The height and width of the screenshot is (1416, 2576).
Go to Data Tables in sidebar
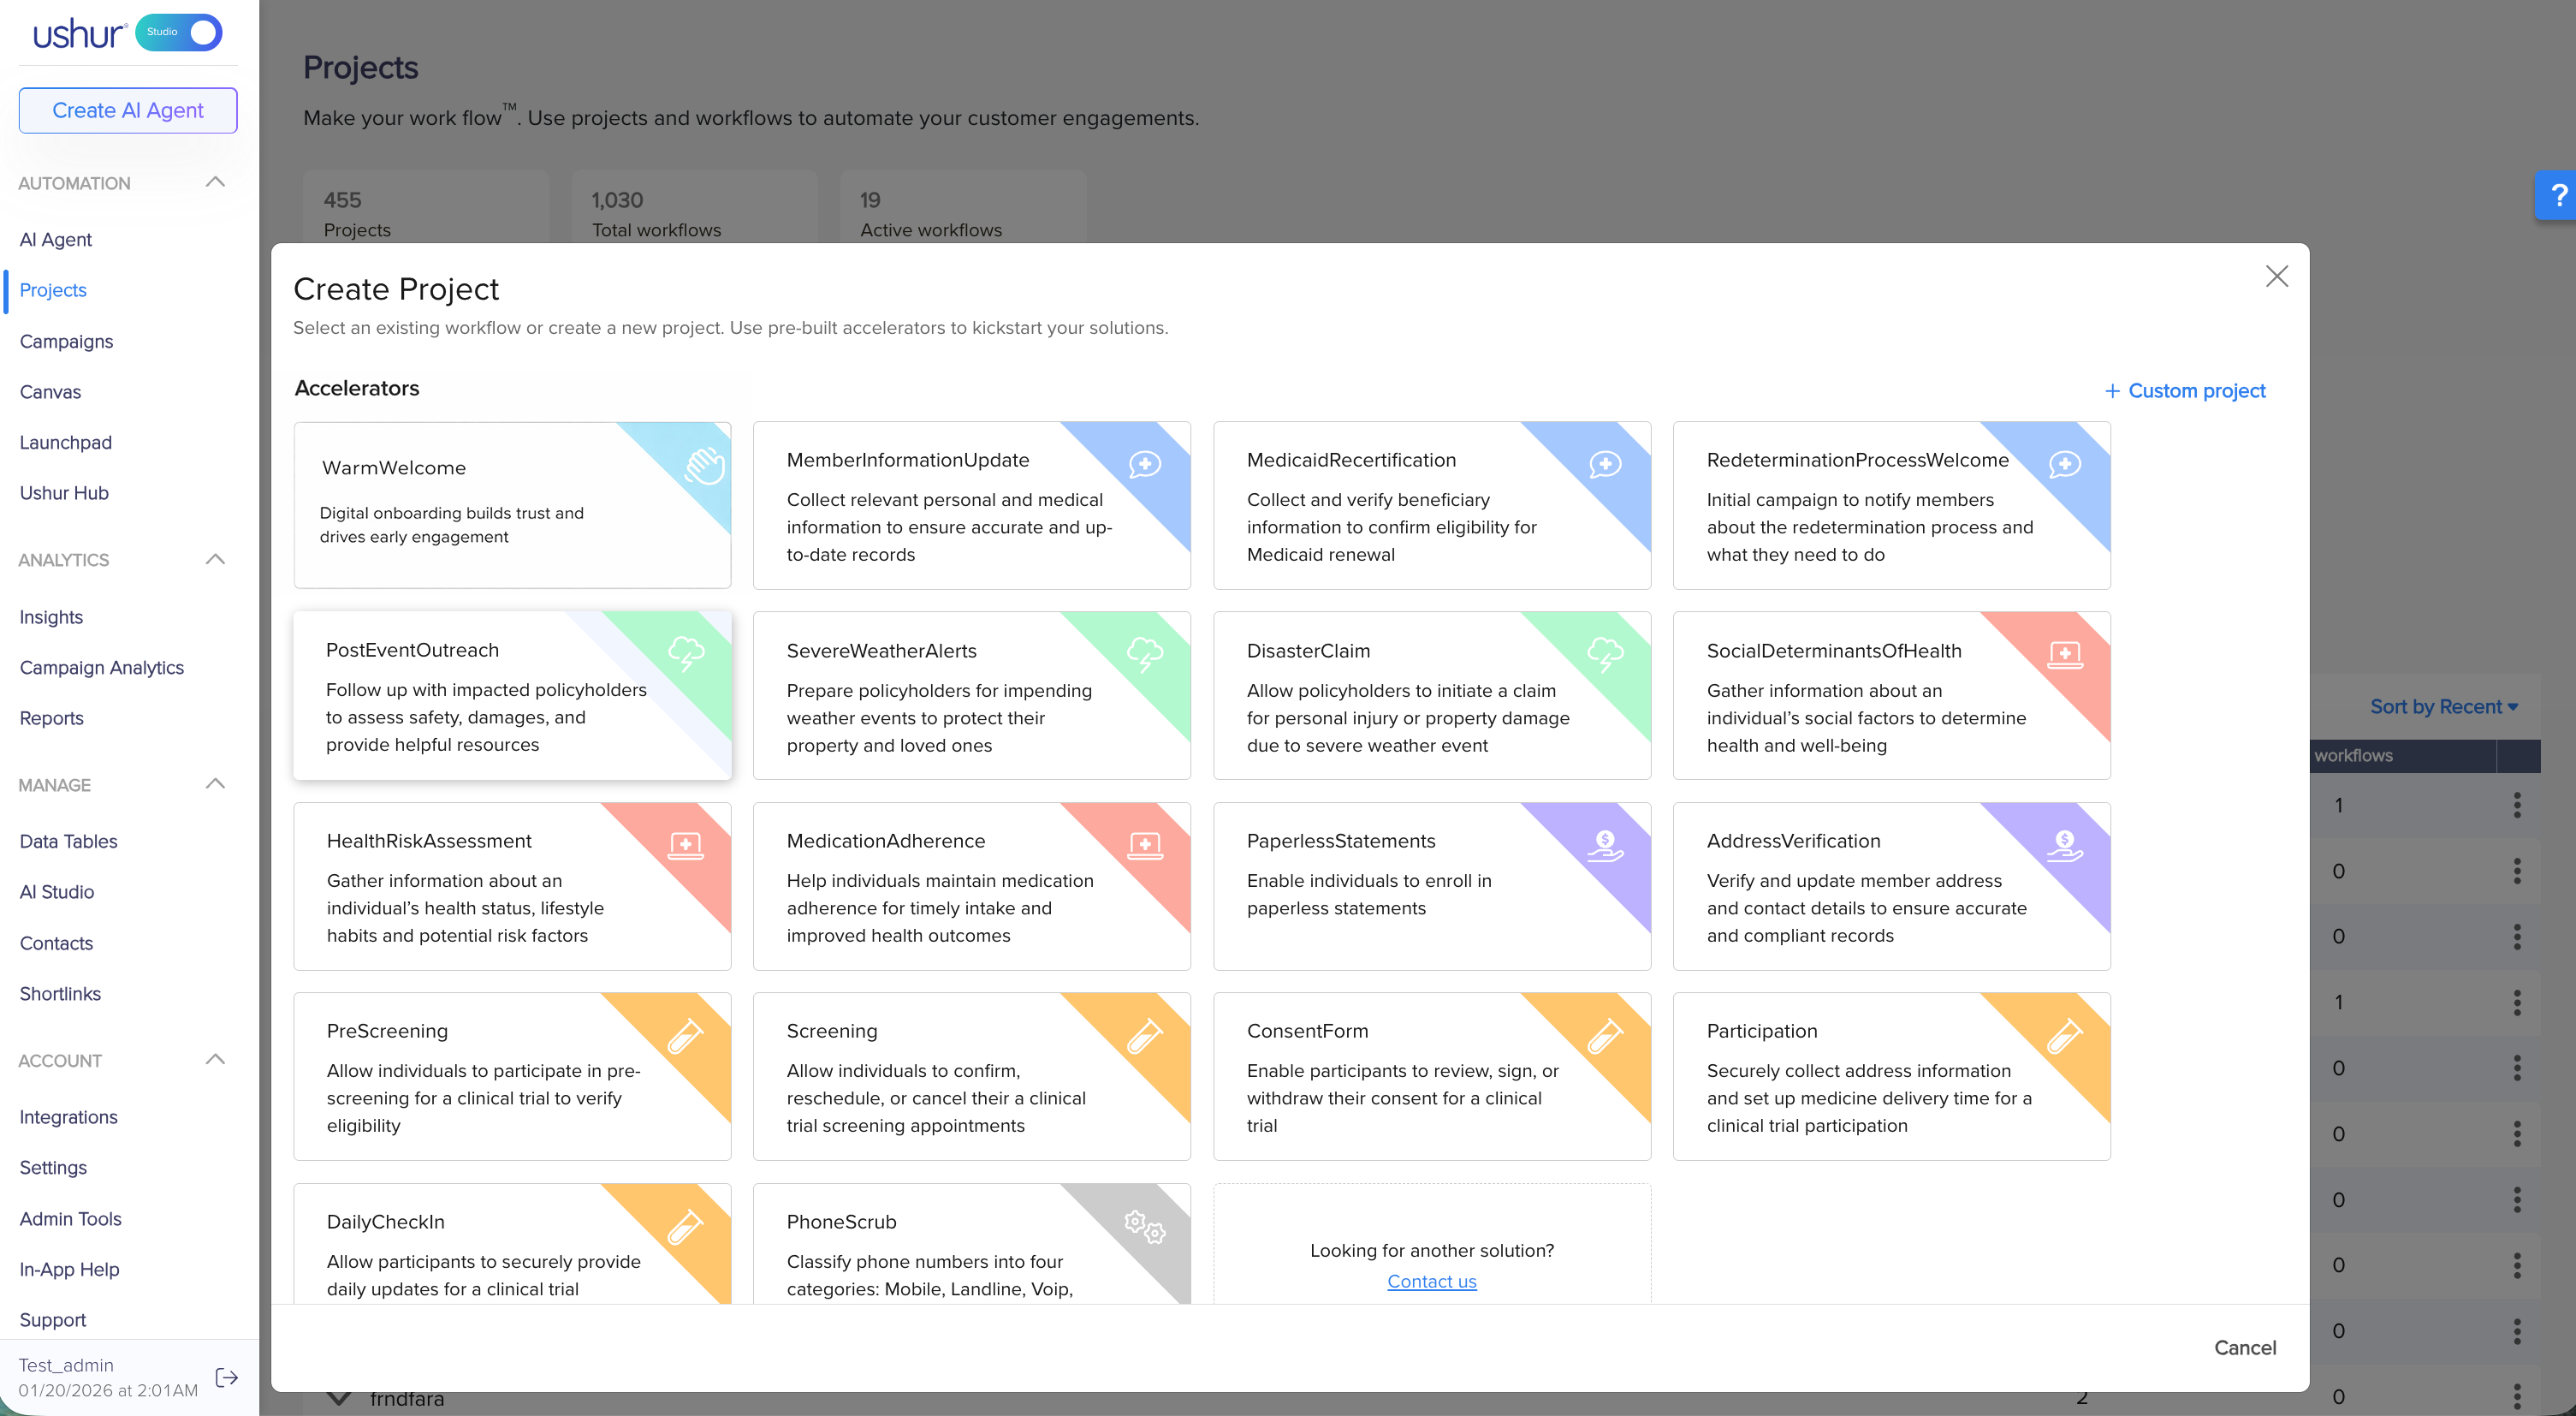[68, 841]
